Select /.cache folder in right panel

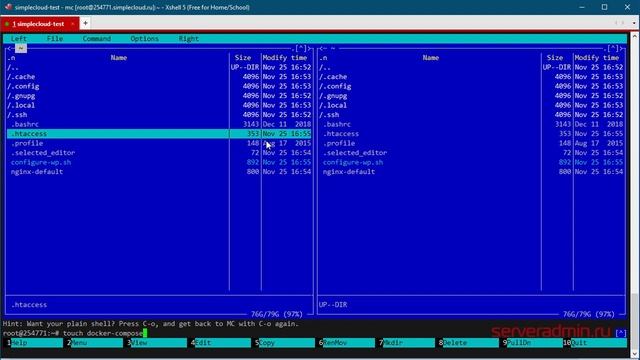(471, 77)
